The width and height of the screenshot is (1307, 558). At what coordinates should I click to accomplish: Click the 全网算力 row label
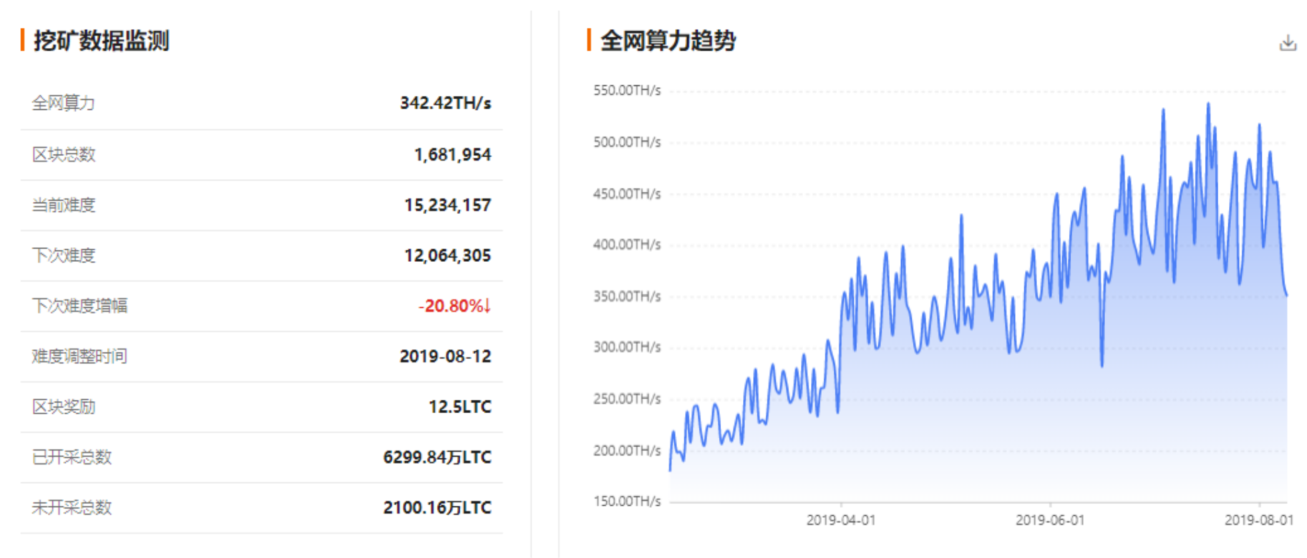click(x=64, y=103)
